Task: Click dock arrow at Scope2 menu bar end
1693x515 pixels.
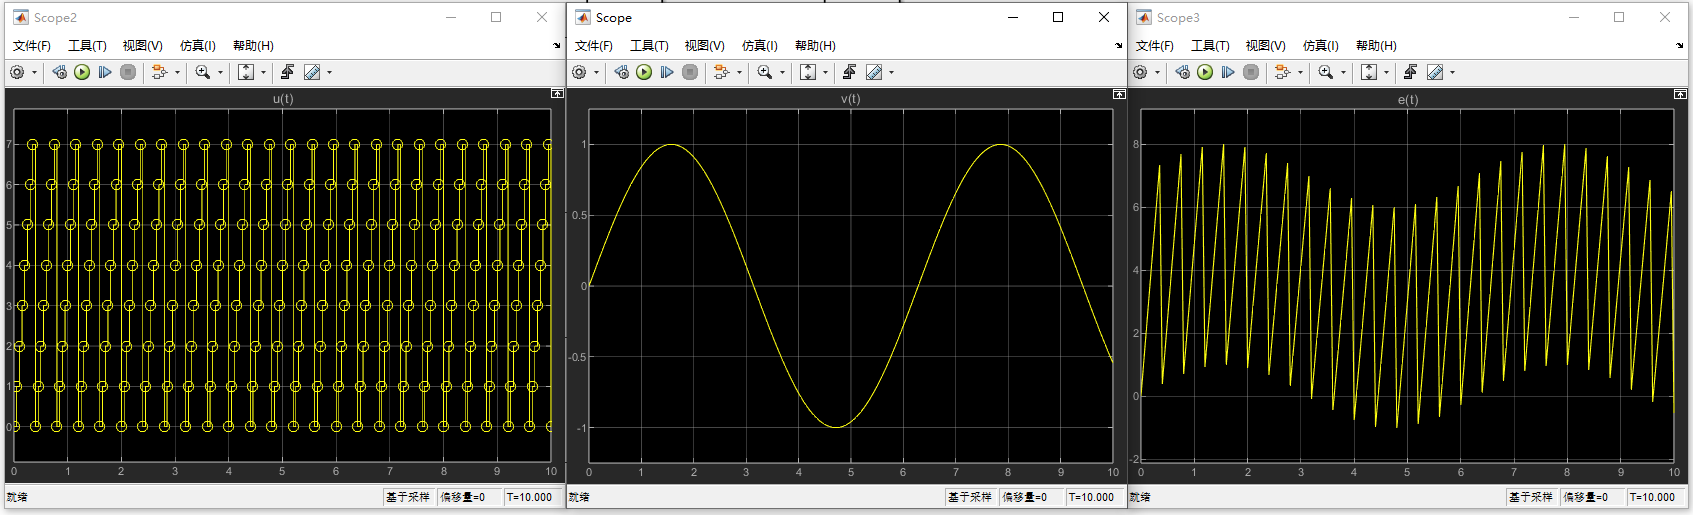Action: pos(557,46)
